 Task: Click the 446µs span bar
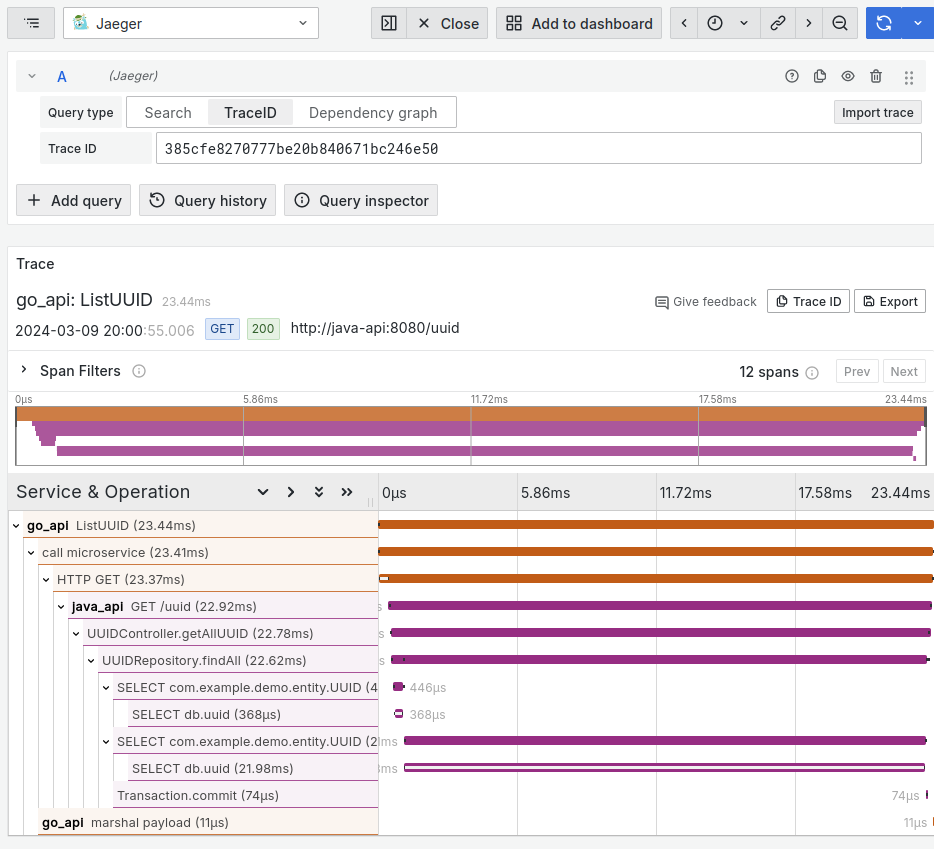[x=398, y=687]
